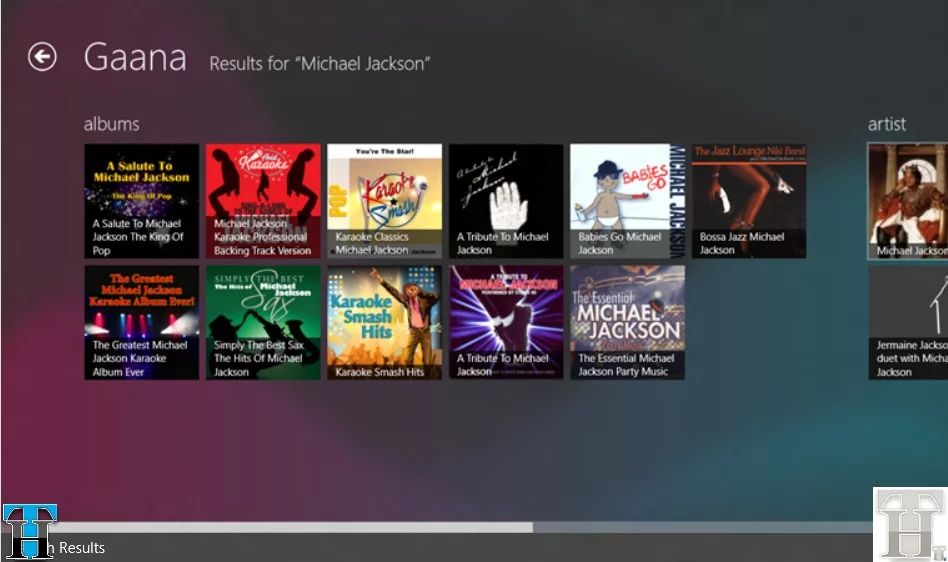Open The Greatest Michael Jackson Karaoke Album Ever
The width and height of the screenshot is (948, 562).
coord(141,323)
